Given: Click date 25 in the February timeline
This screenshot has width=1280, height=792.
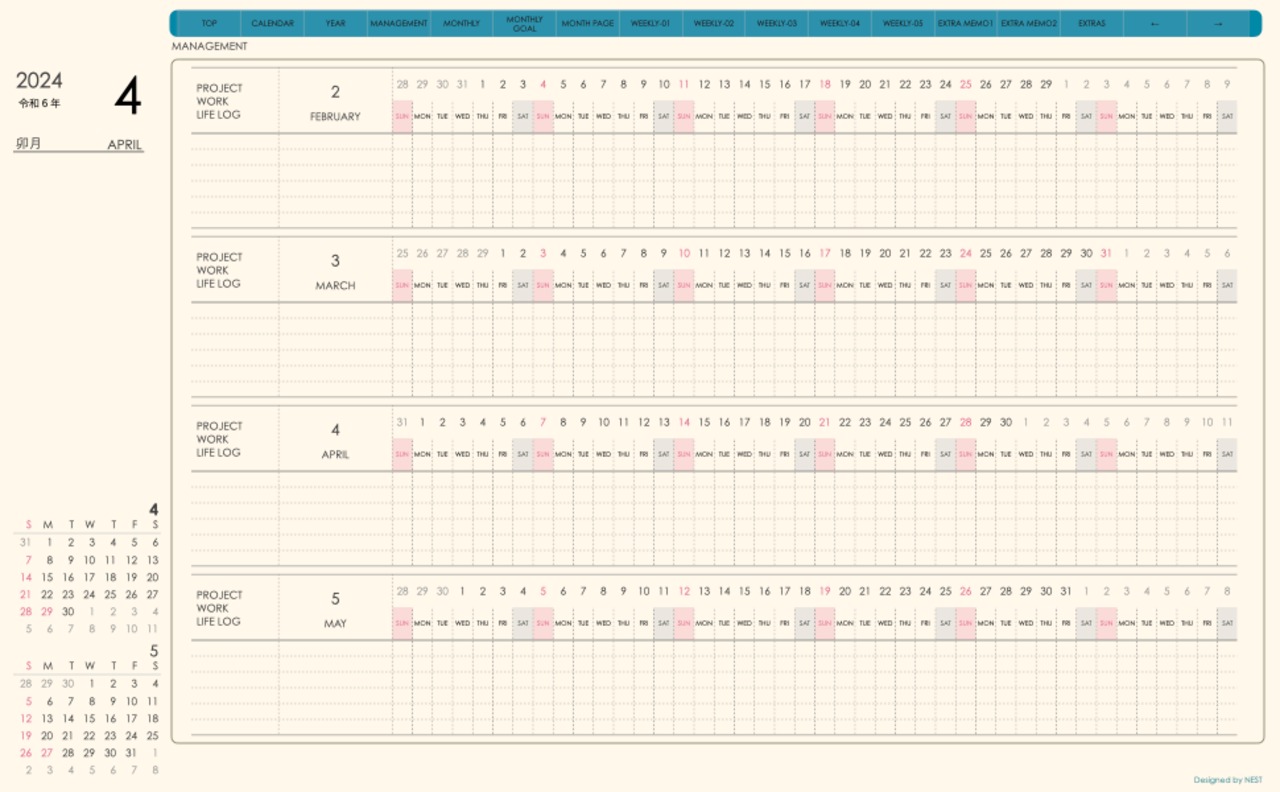Looking at the screenshot, I should [965, 85].
